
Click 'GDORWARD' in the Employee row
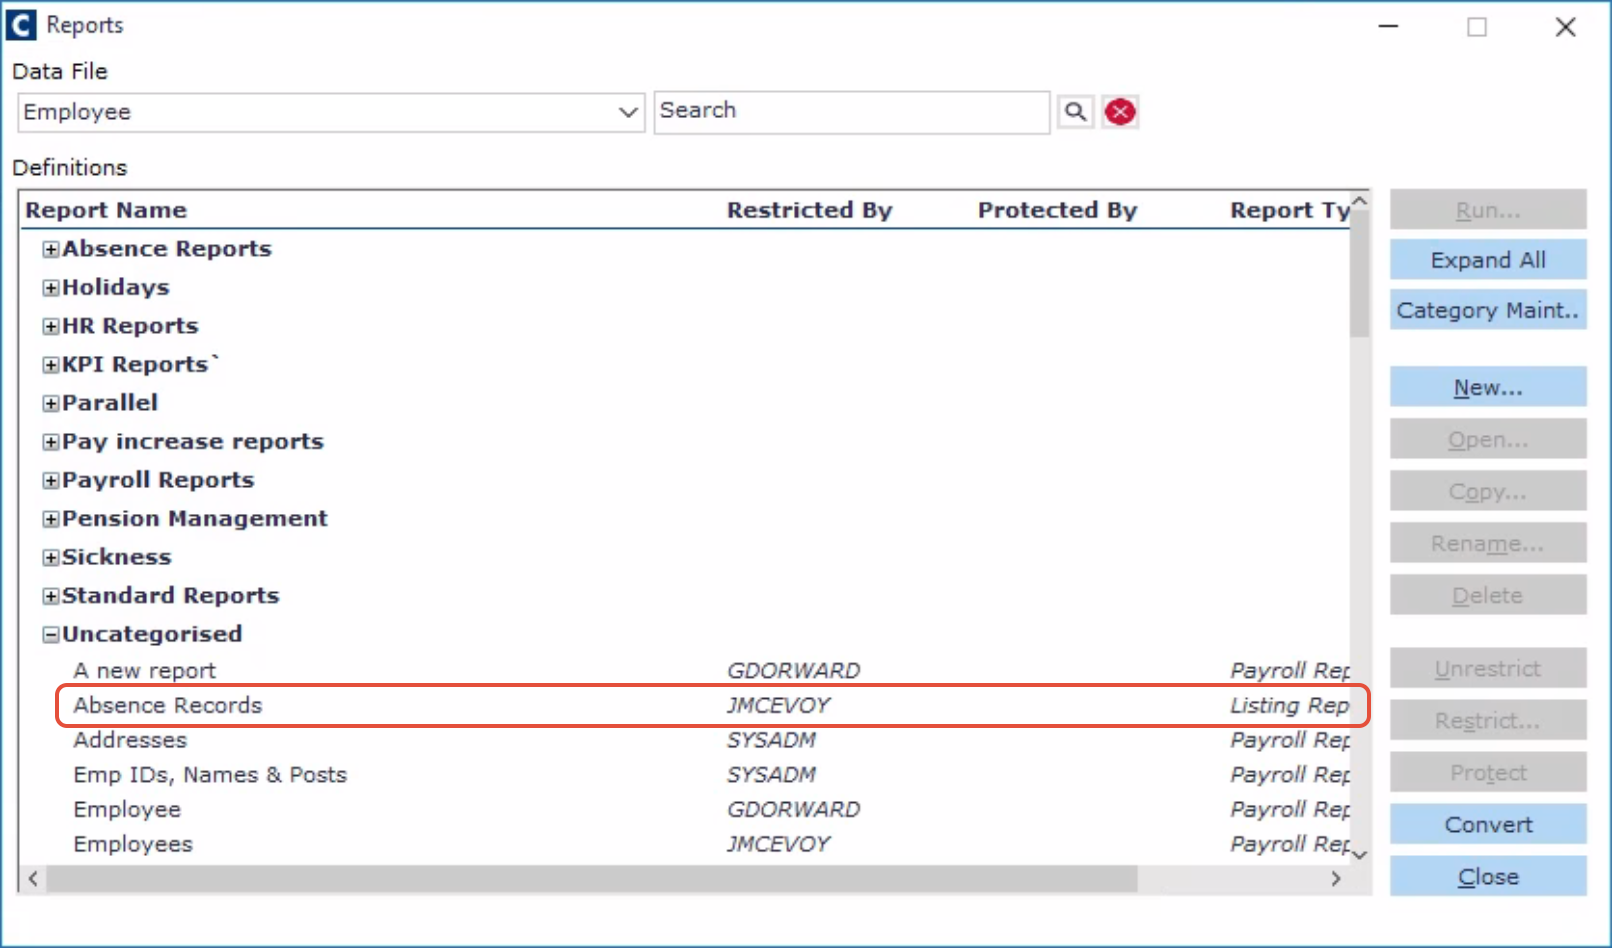[x=793, y=809]
